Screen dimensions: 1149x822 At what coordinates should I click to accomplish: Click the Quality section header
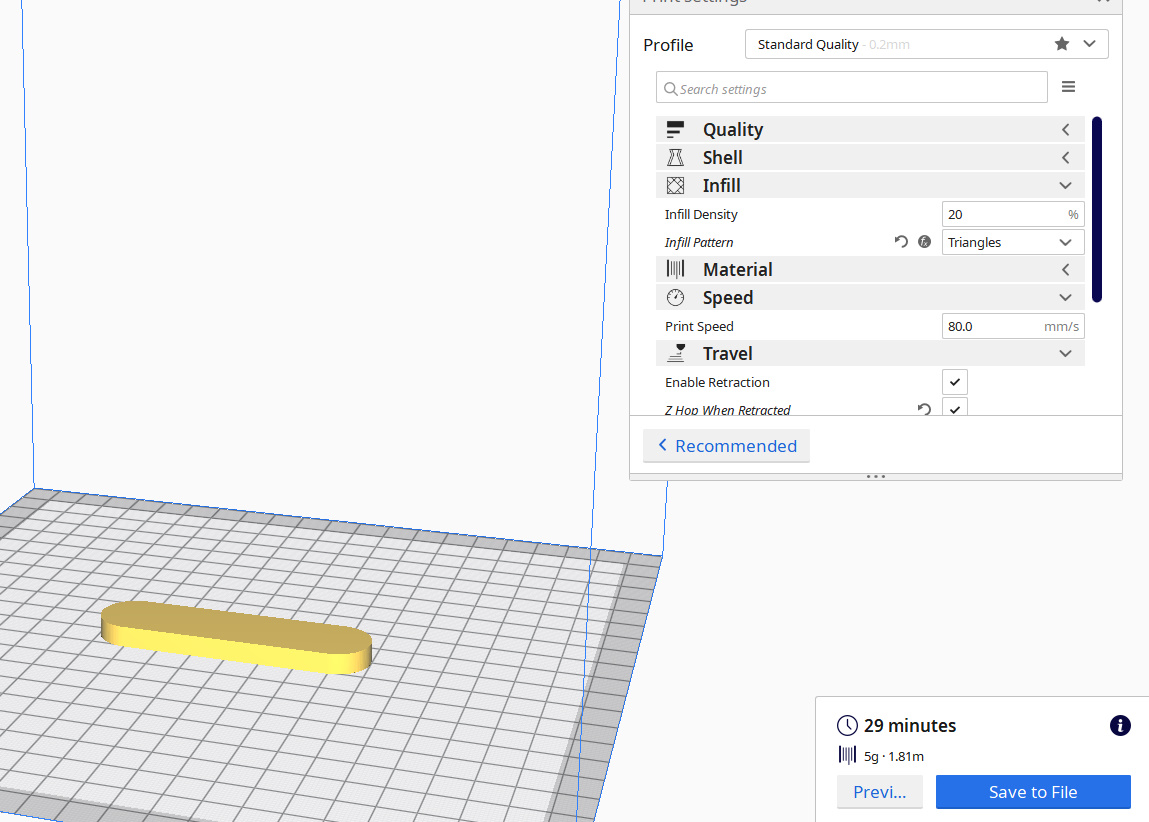[870, 130]
